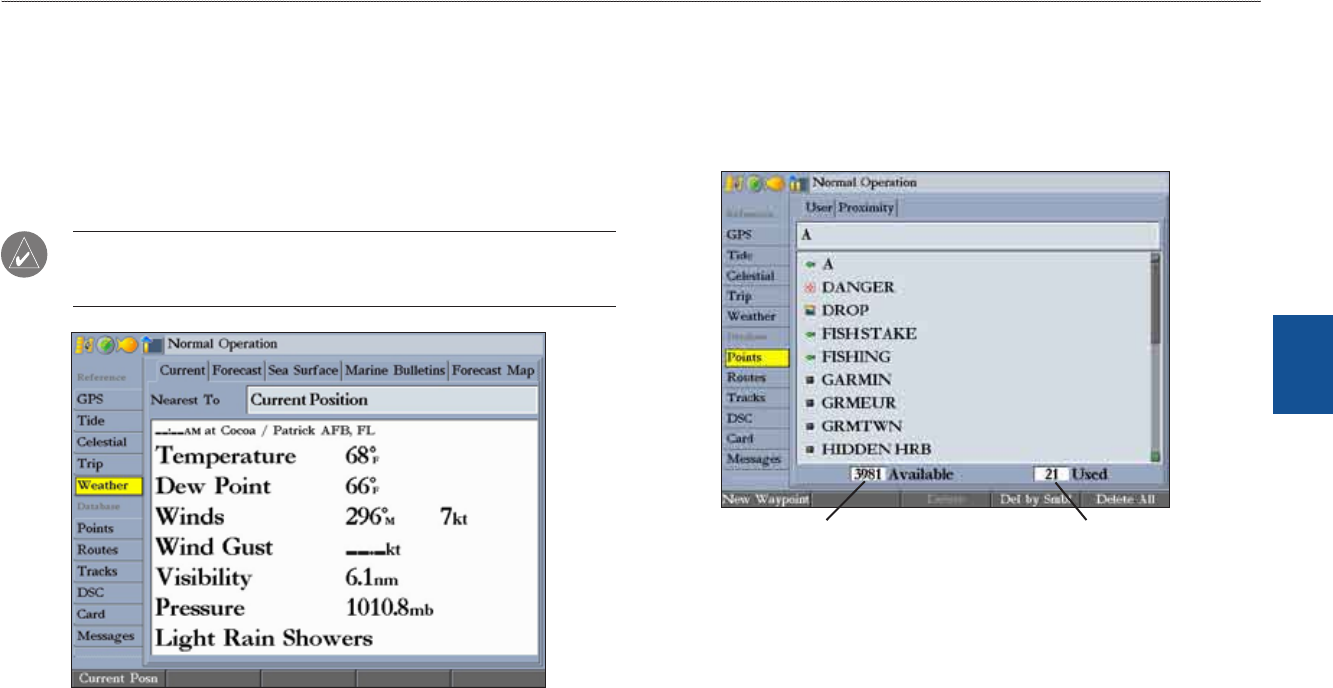This screenshot has height=688, width=1333.
Task: Click the Pressure 1010.8mb reading
Action: pos(294,608)
